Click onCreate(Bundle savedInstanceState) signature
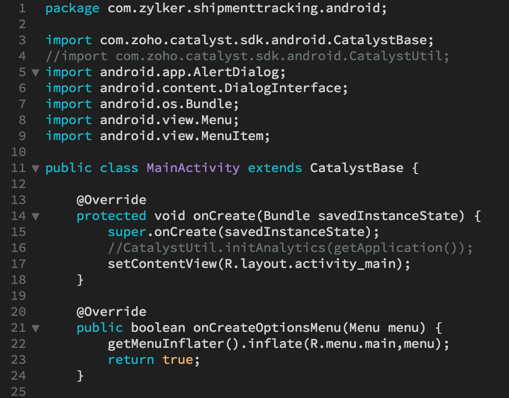This screenshot has height=398, width=509. [x=329, y=216]
